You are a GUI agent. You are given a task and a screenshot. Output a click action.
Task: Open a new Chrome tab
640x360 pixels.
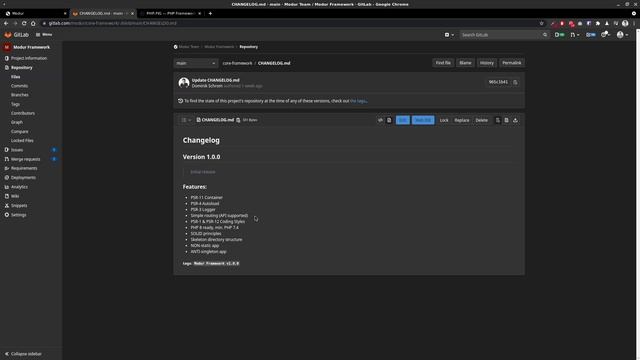coord(210,13)
